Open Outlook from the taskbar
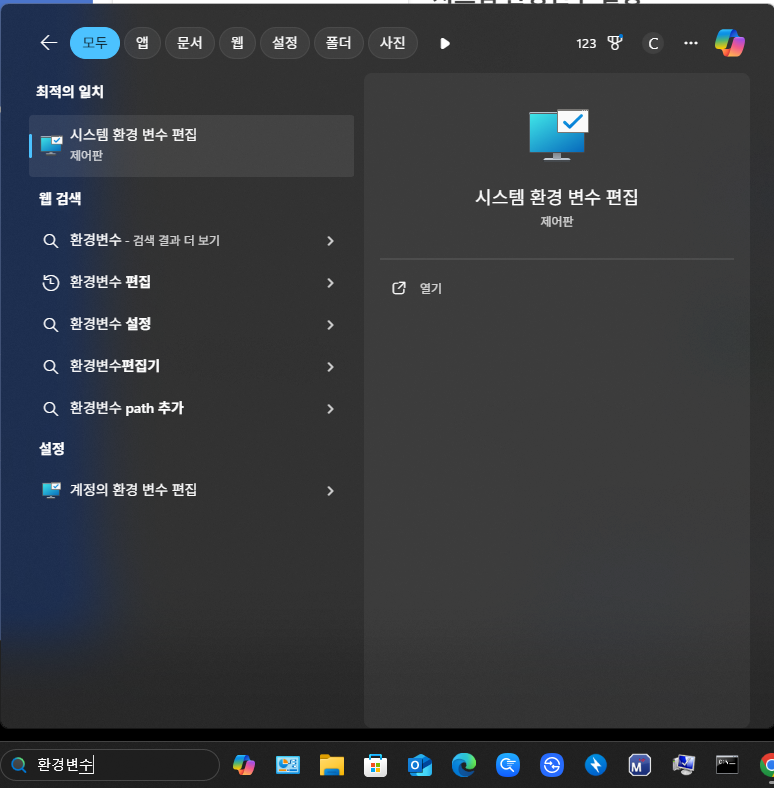Image resolution: width=774 pixels, height=788 pixels. coord(420,765)
